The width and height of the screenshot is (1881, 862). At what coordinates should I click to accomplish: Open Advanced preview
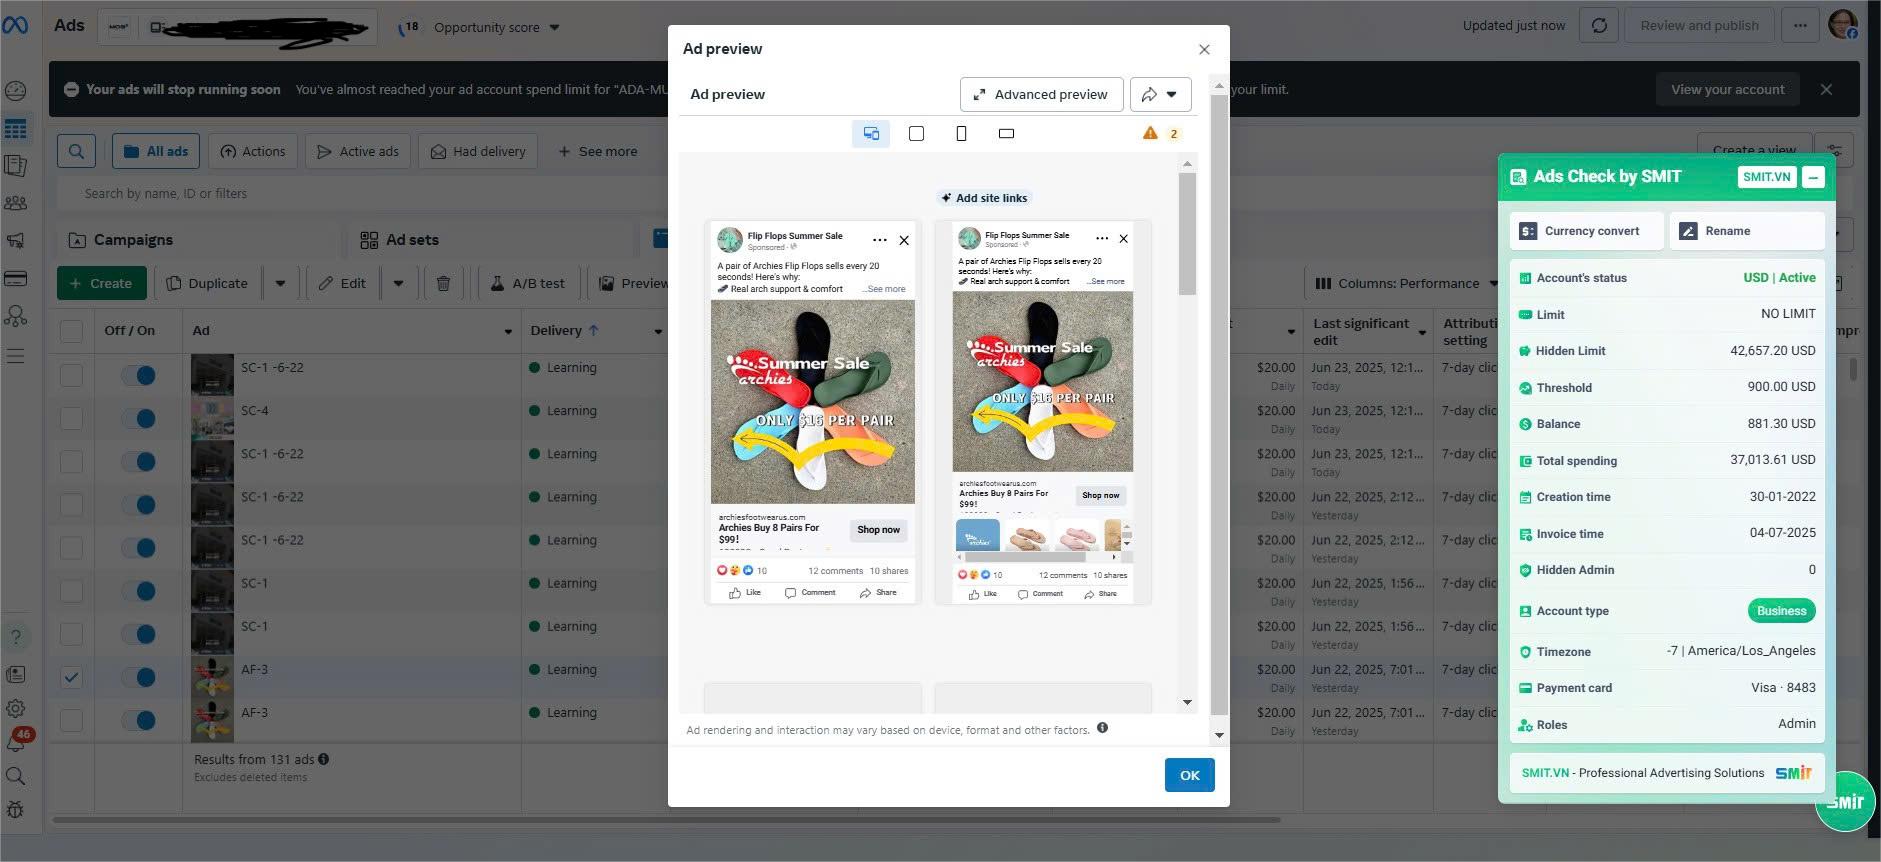(x=1041, y=94)
